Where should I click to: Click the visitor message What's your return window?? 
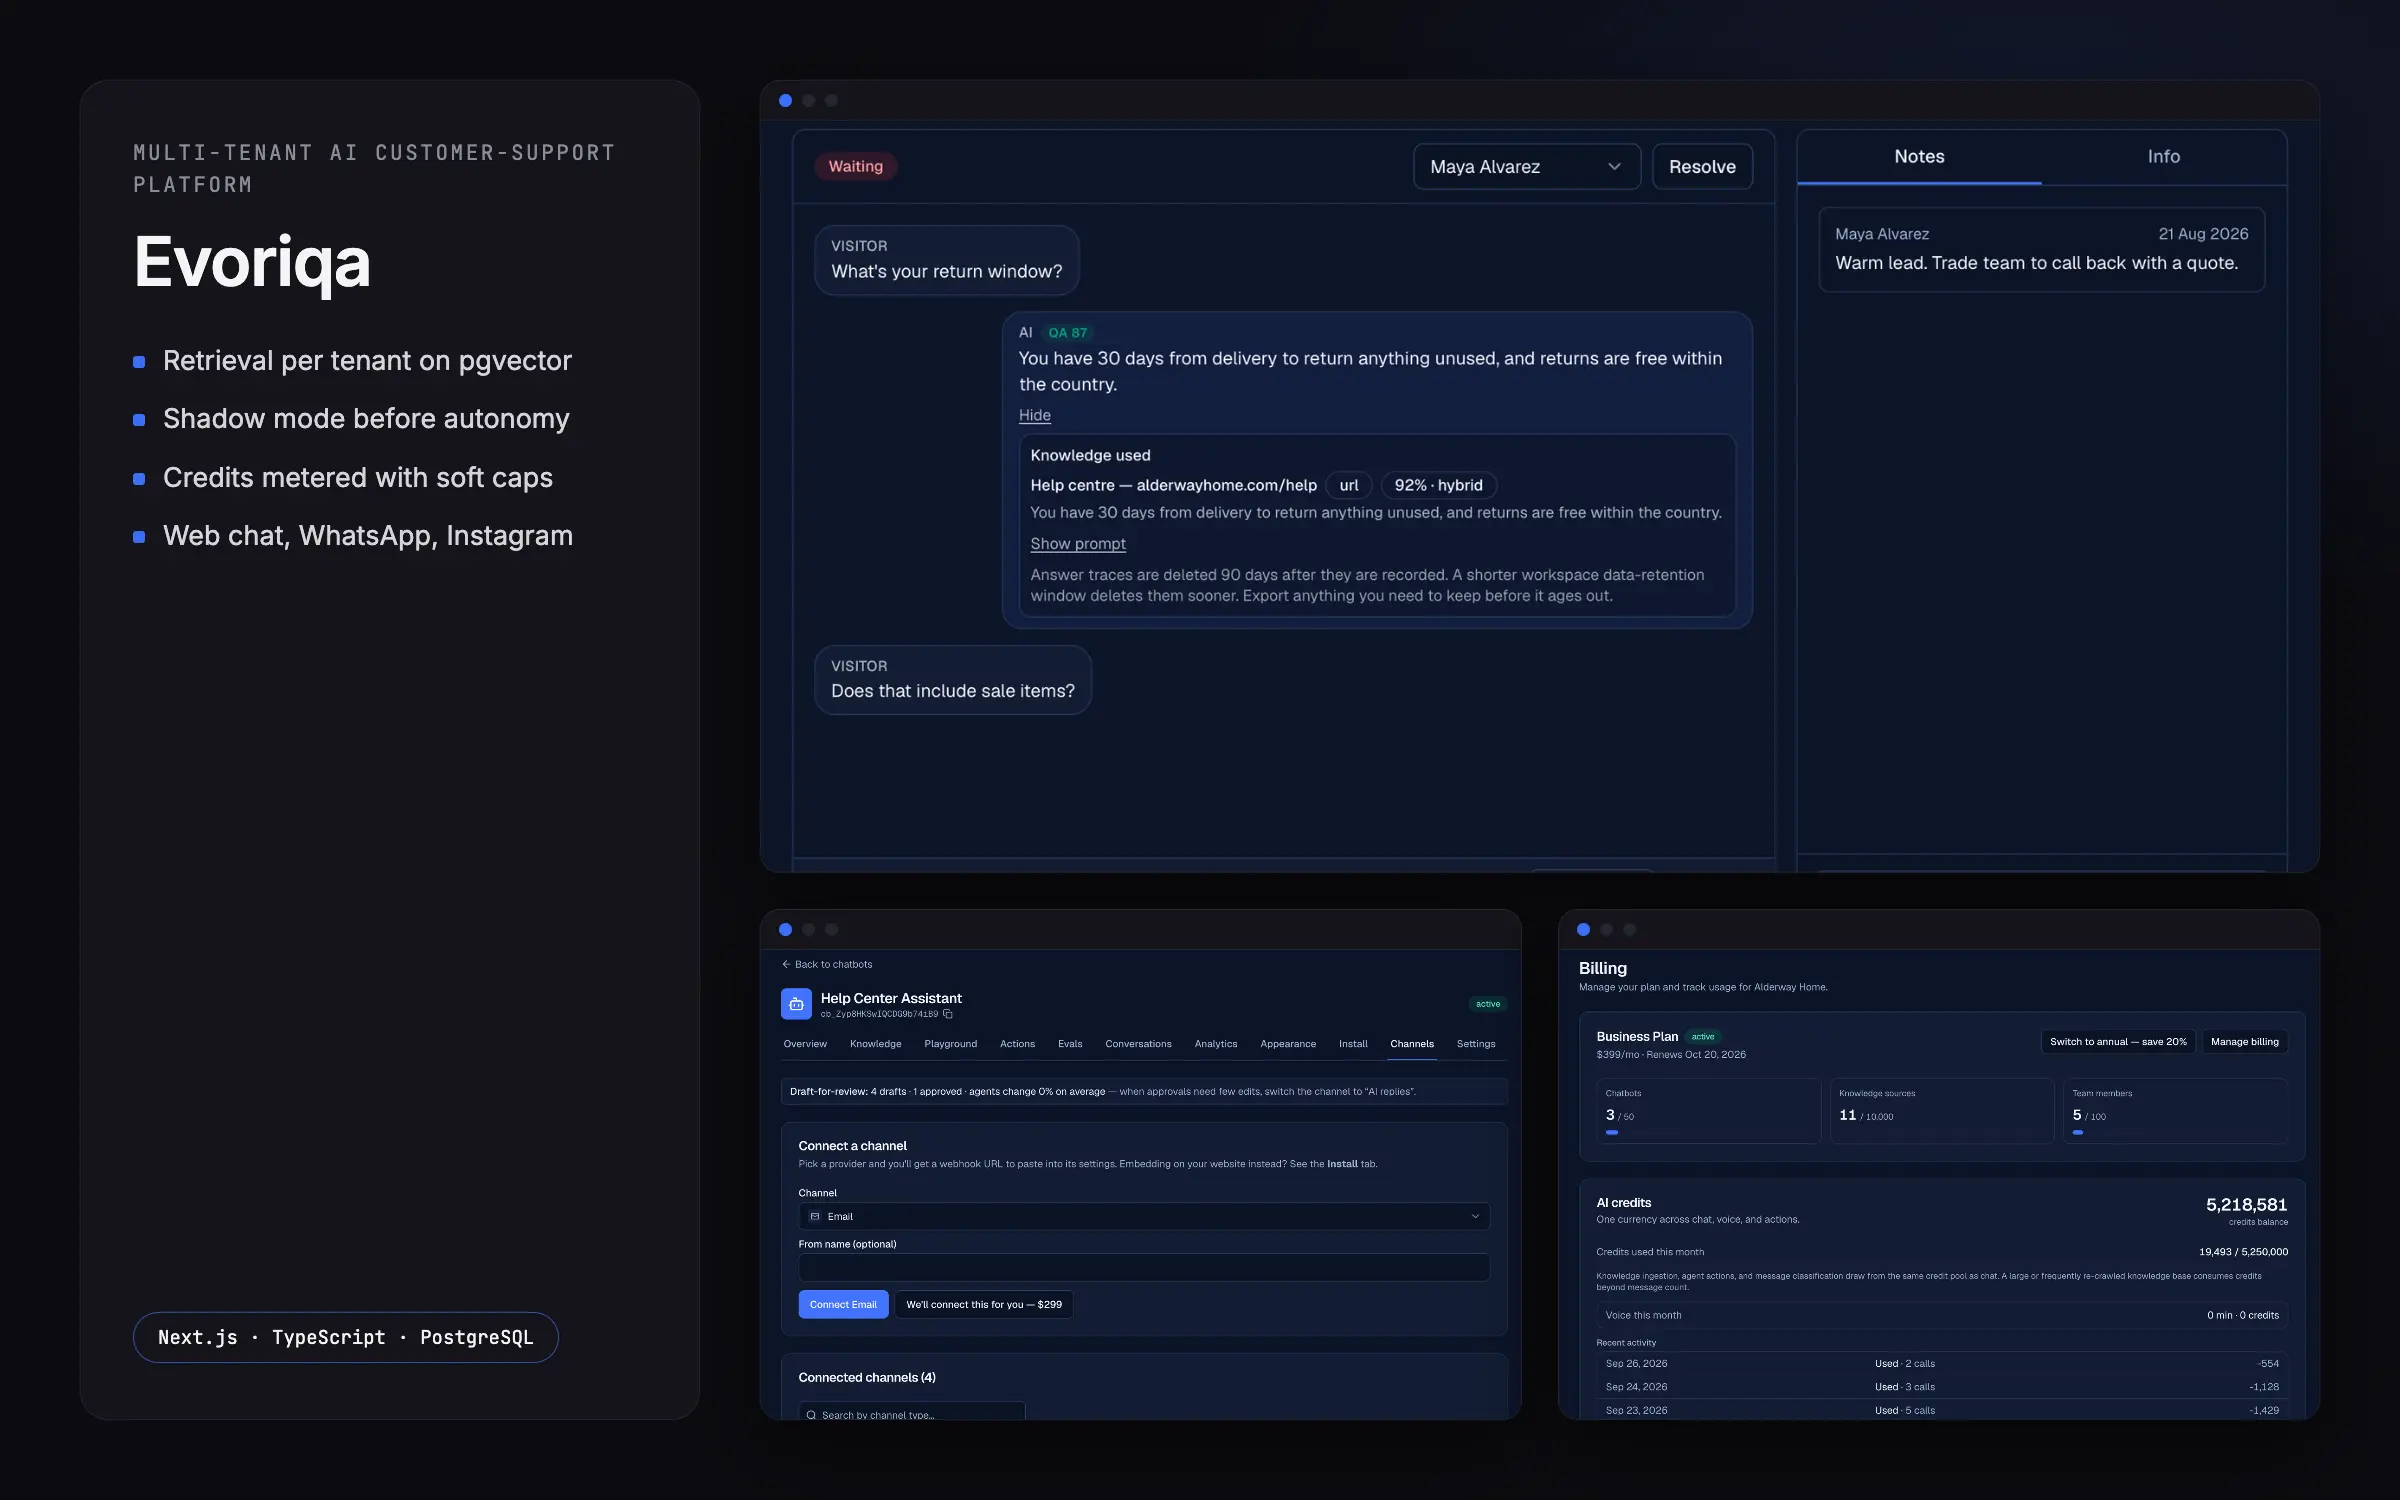[946, 260]
